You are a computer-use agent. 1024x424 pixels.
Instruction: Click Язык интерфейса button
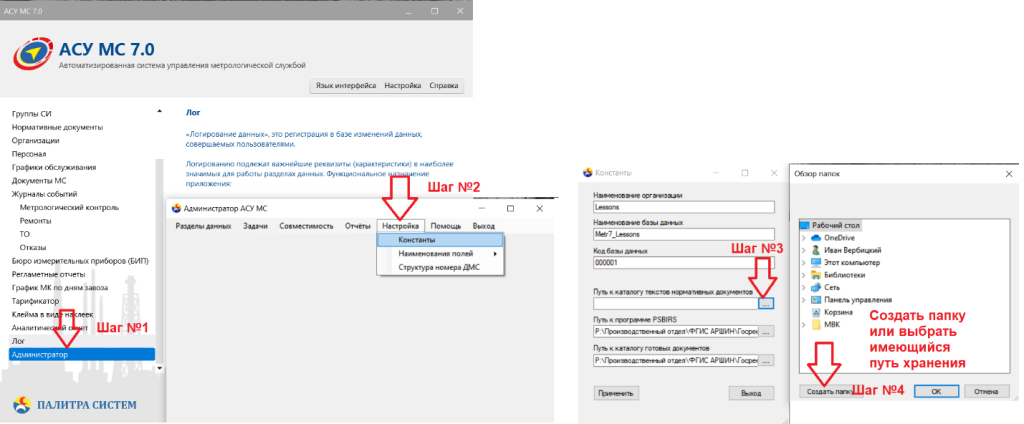pyautogui.click(x=345, y=86)
